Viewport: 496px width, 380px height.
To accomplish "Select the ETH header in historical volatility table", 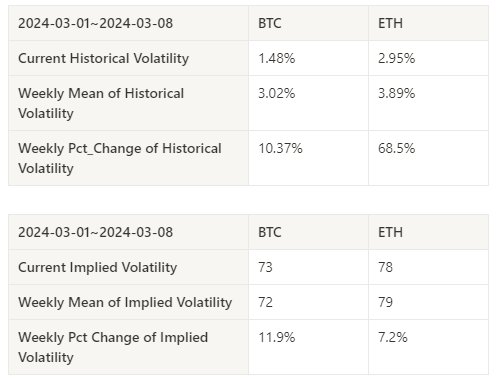I will coord(390,23).
